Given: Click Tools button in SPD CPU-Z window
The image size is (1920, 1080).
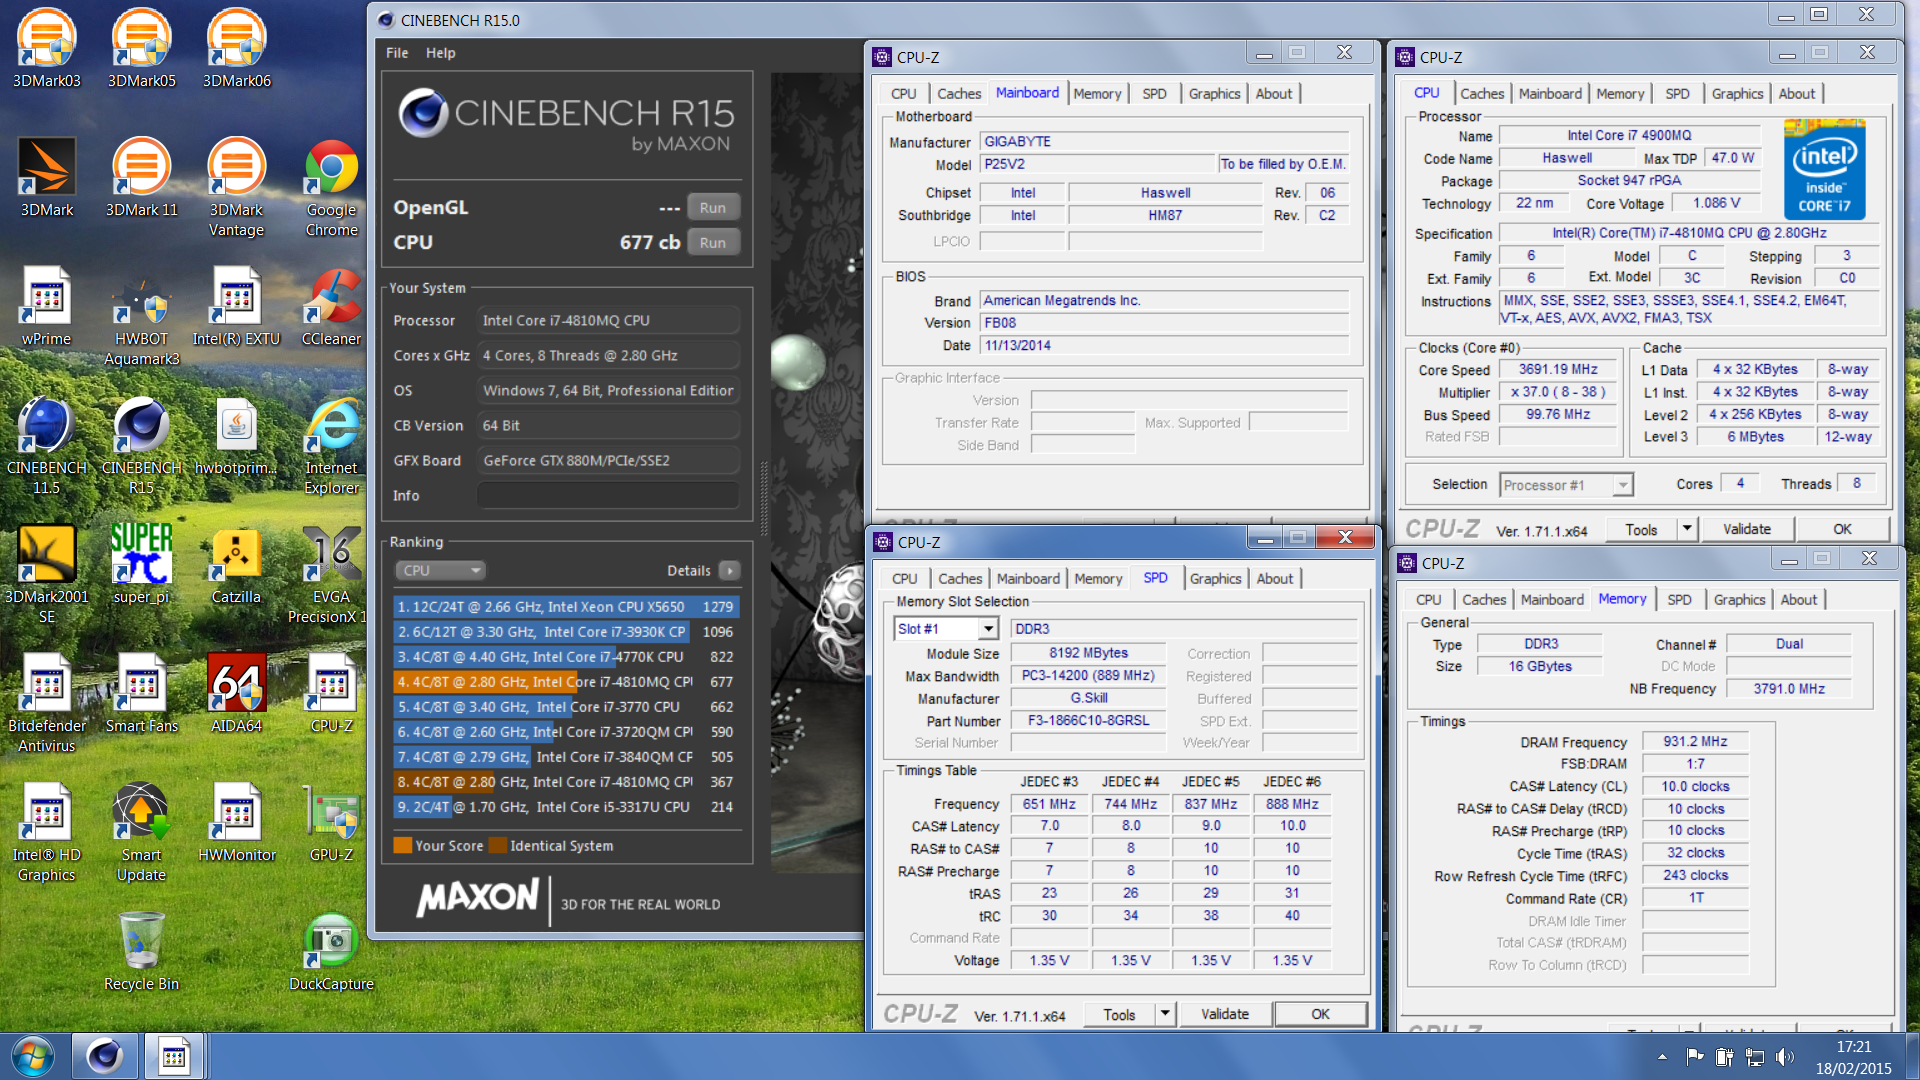Looking at the screenshot, I should 1119,1014.
